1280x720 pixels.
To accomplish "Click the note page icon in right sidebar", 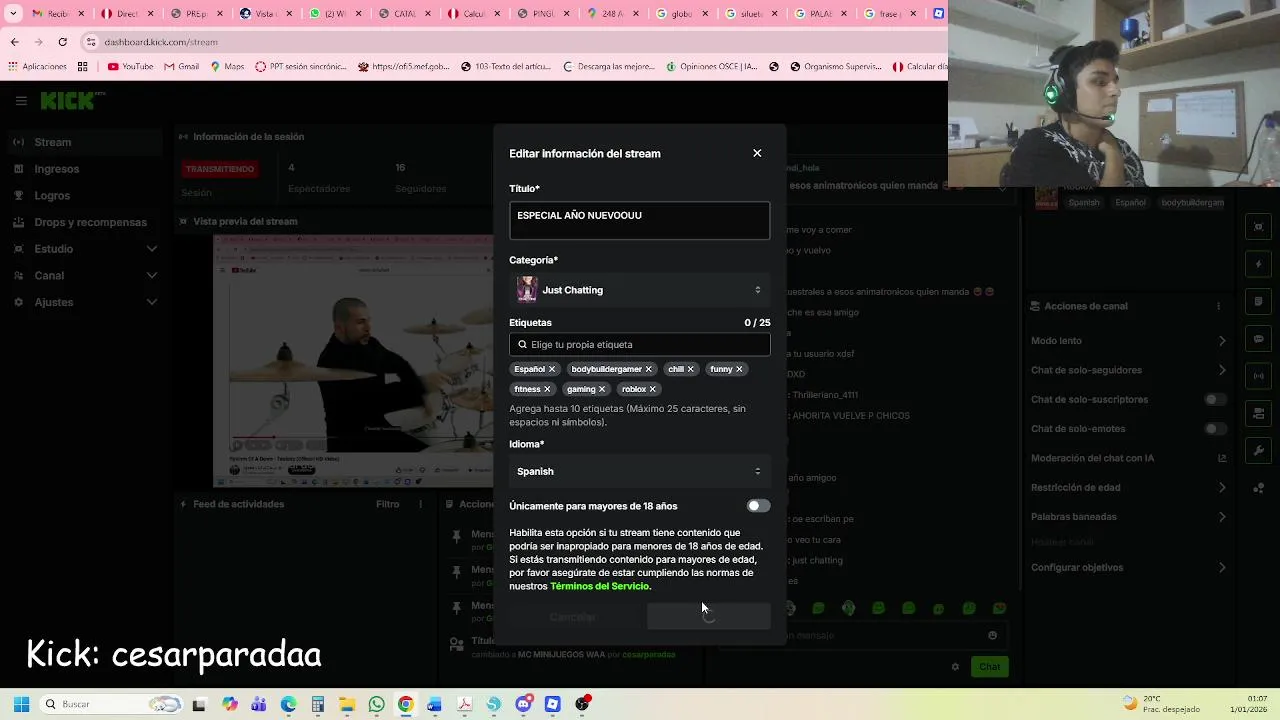I will [x=1259, y=301].
